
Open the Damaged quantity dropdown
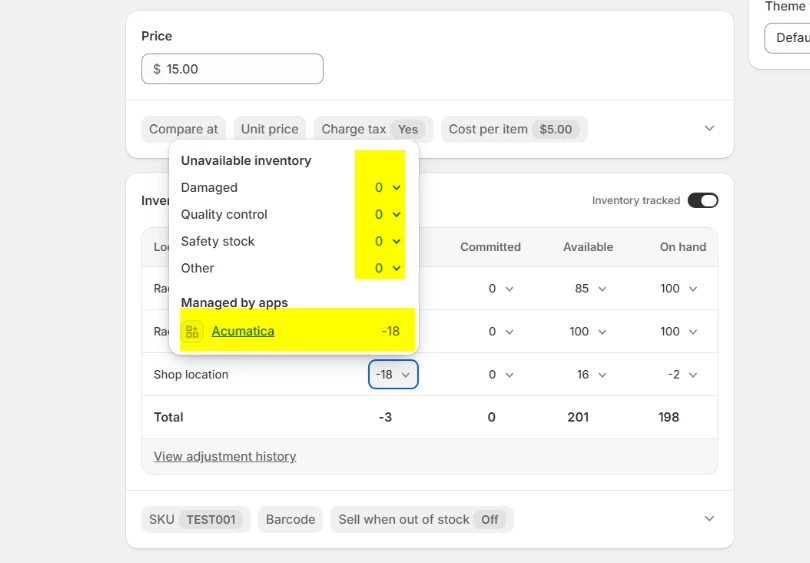pyautogui.click(x=388, y=187)
